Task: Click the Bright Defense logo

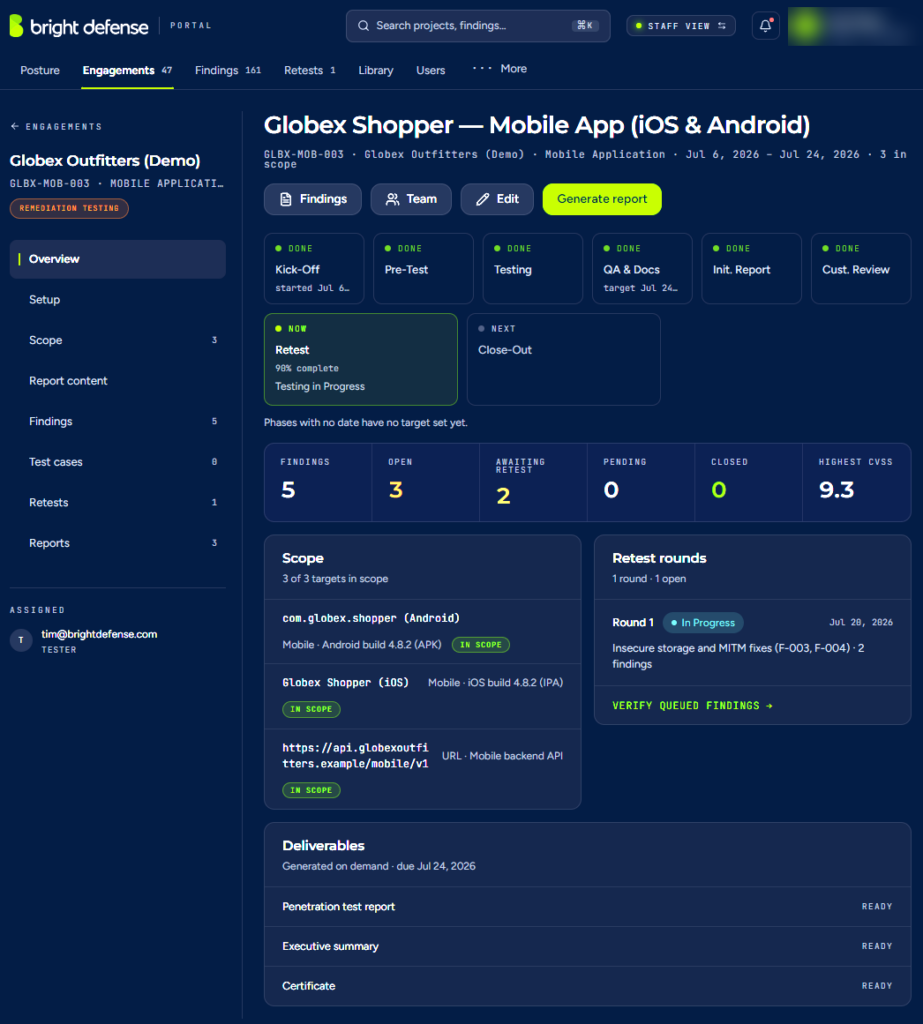Action: click(x=78, y=26)
